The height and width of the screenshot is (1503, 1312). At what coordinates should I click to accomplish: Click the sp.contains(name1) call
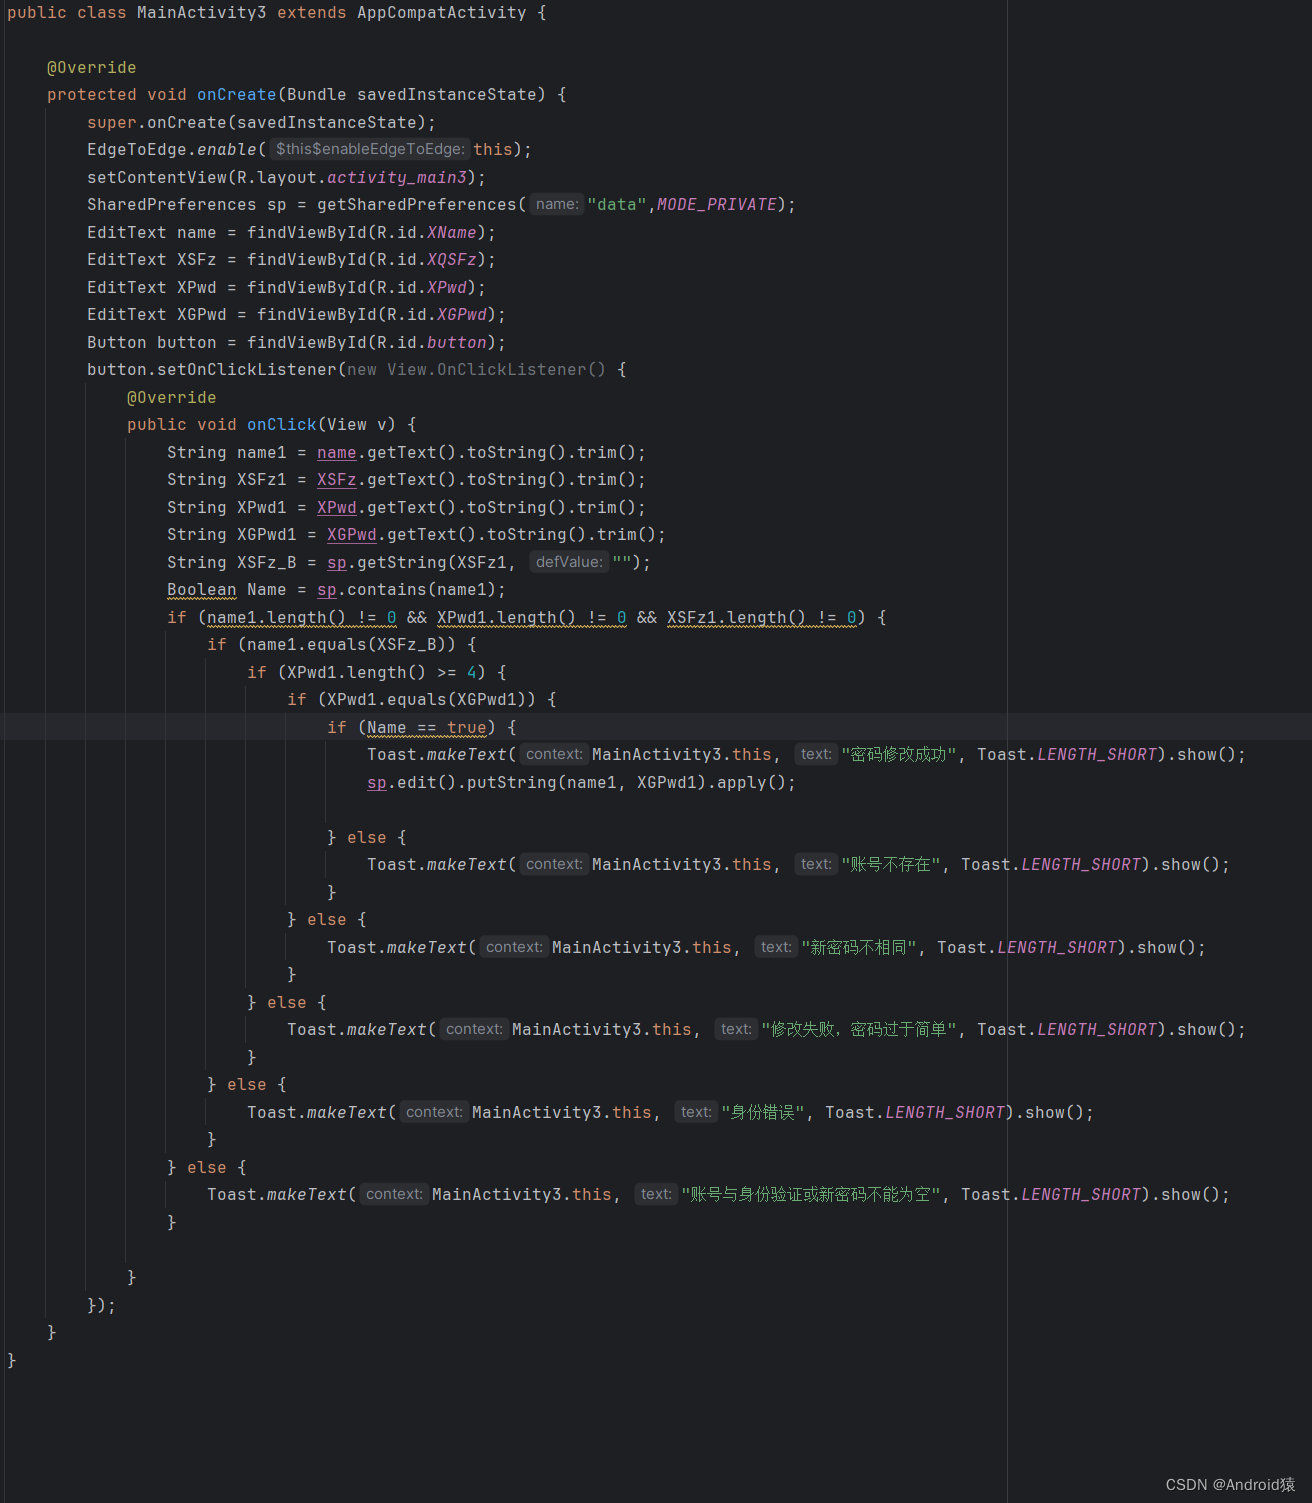(x=406, y=590)
